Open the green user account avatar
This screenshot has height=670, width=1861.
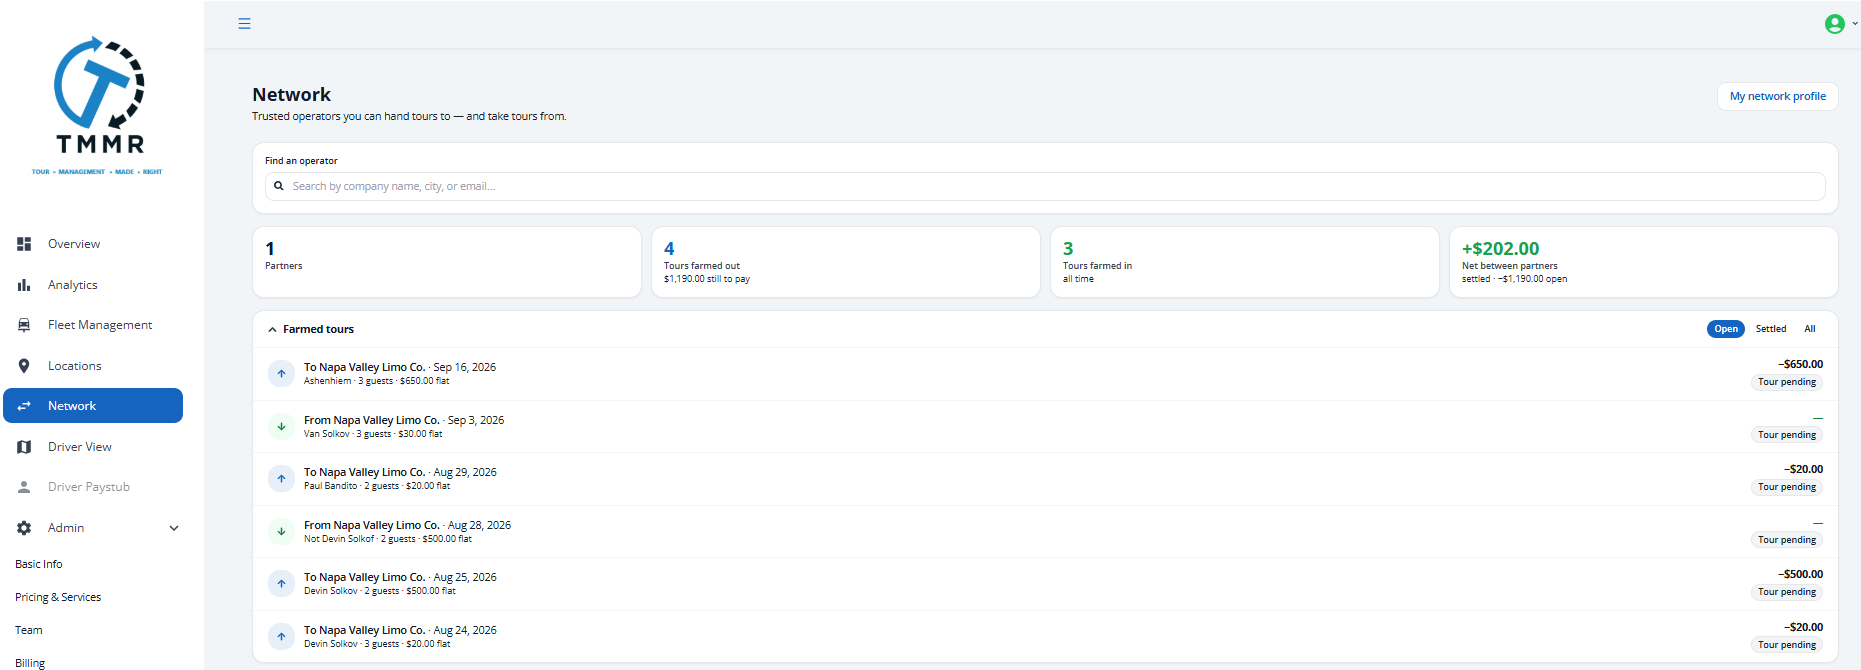(x=1834, y=24)
